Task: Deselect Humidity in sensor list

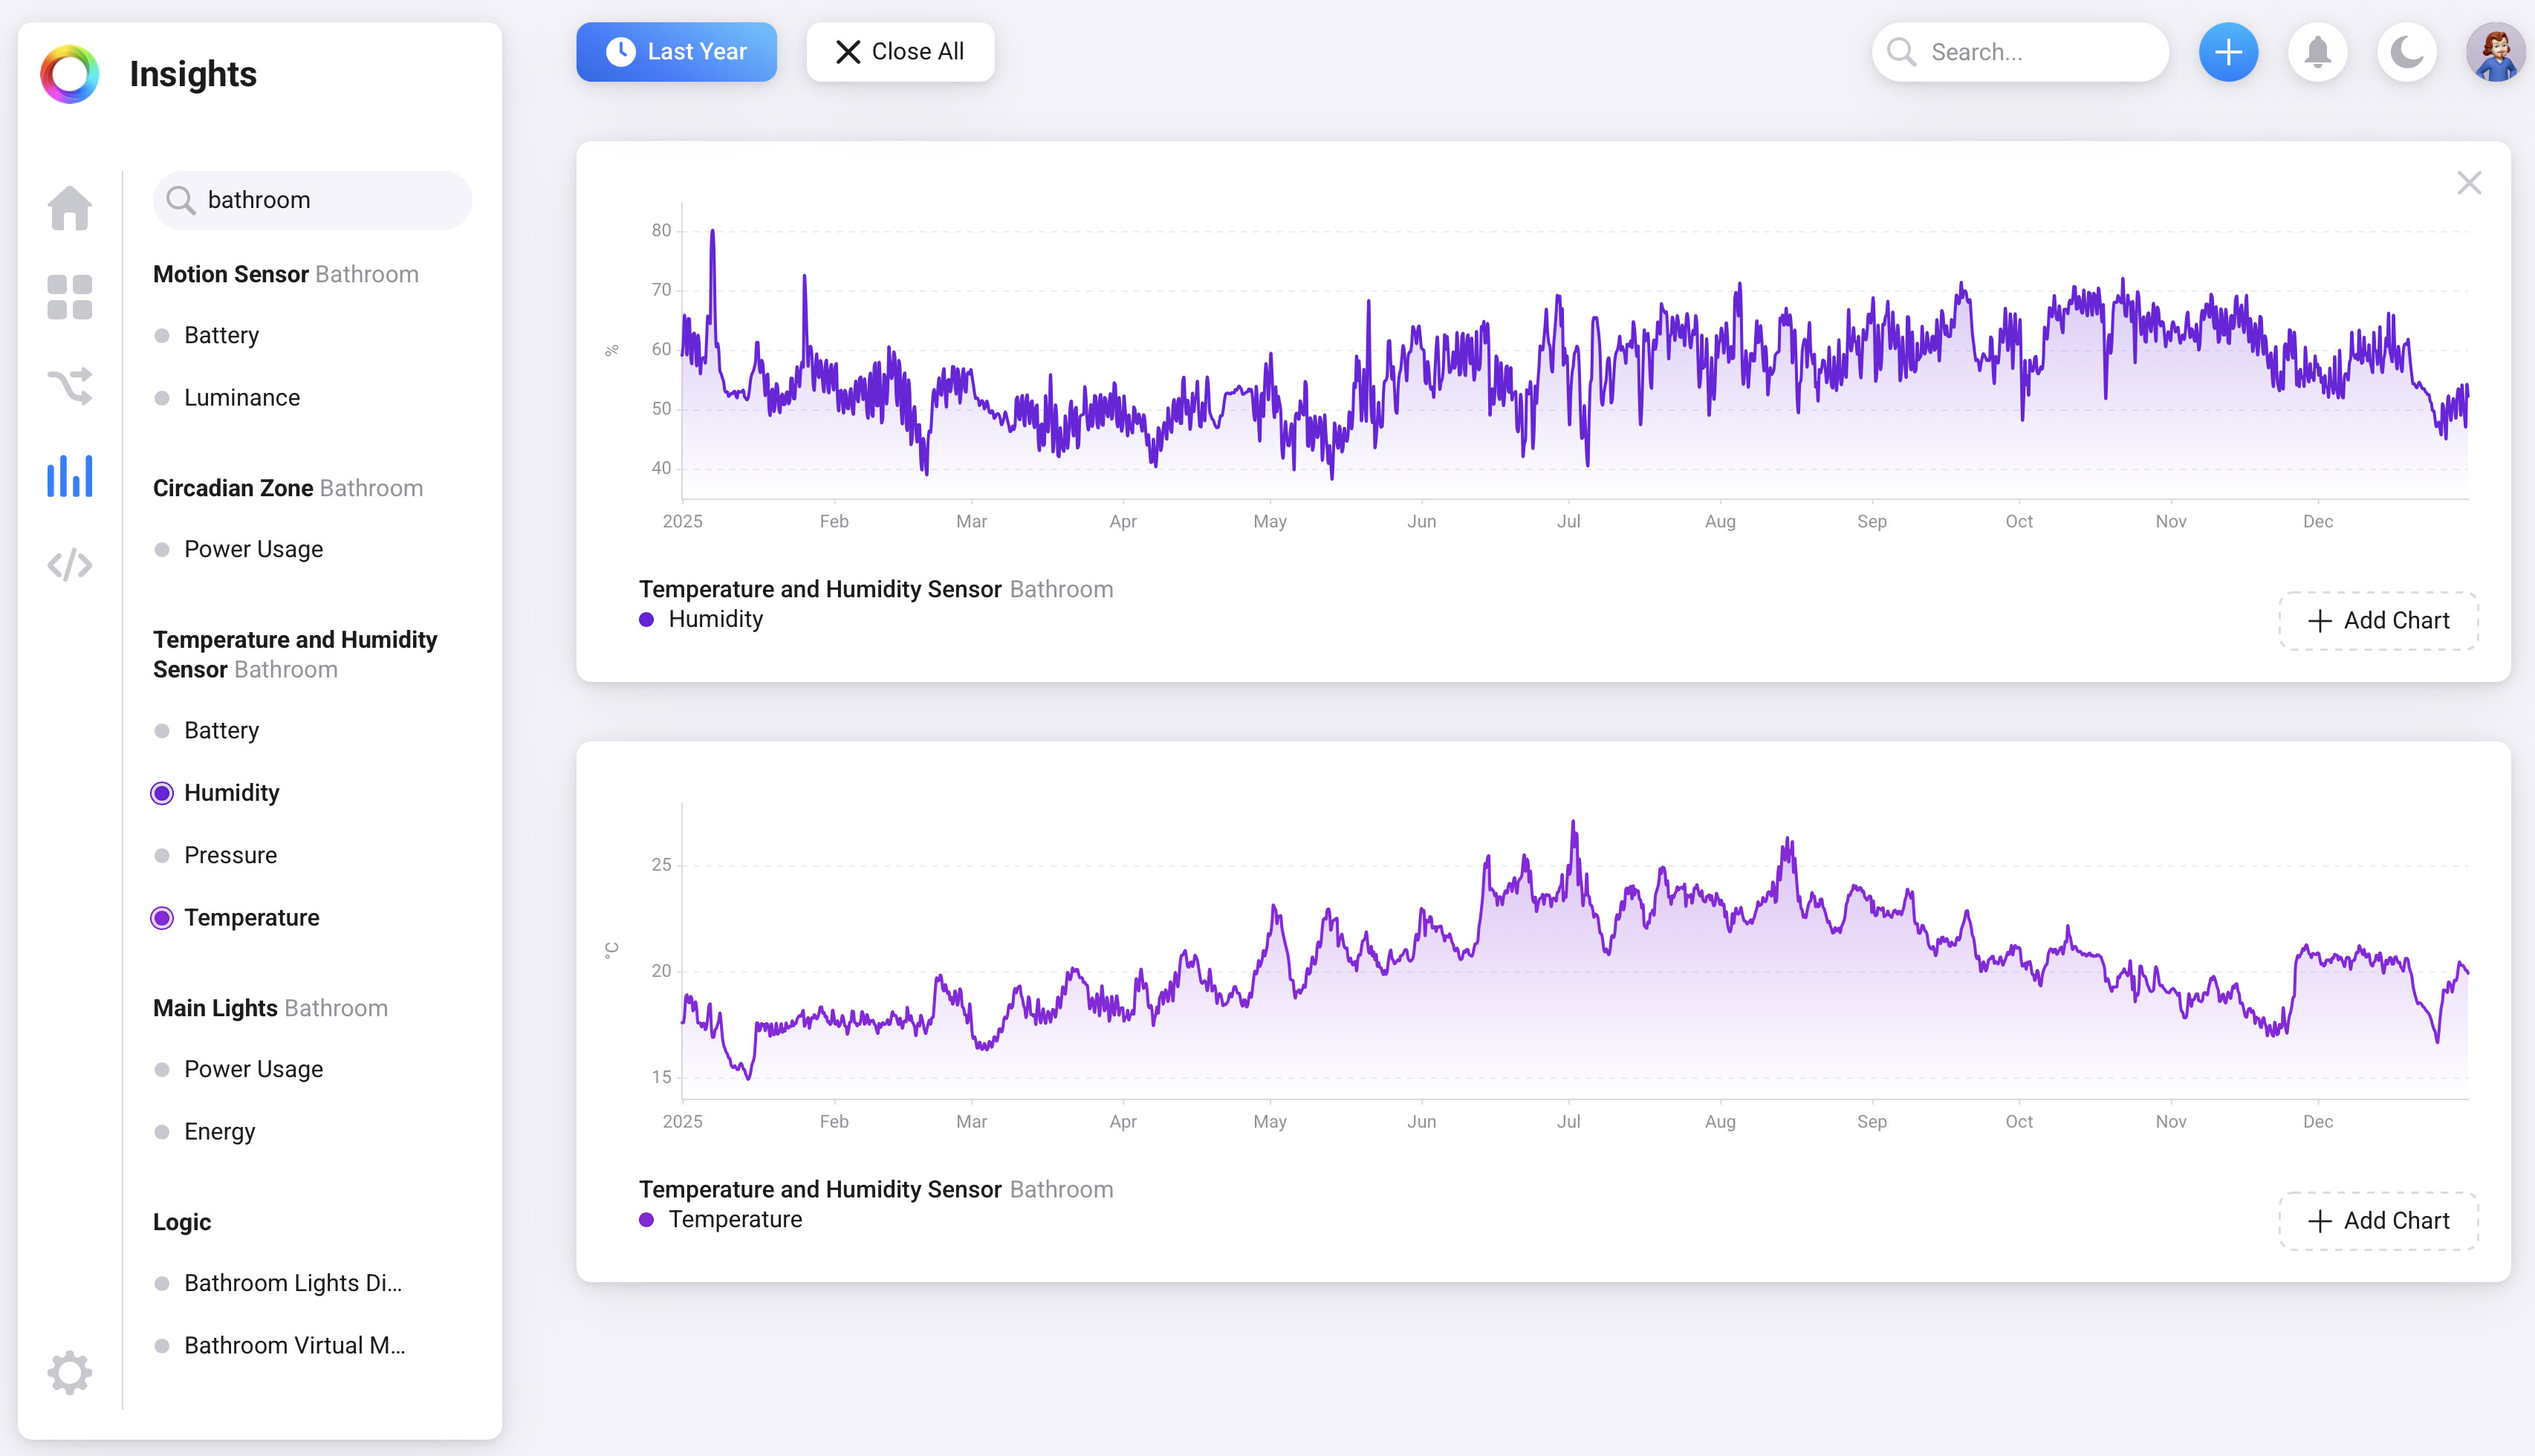Action: [x=231, y=793]
